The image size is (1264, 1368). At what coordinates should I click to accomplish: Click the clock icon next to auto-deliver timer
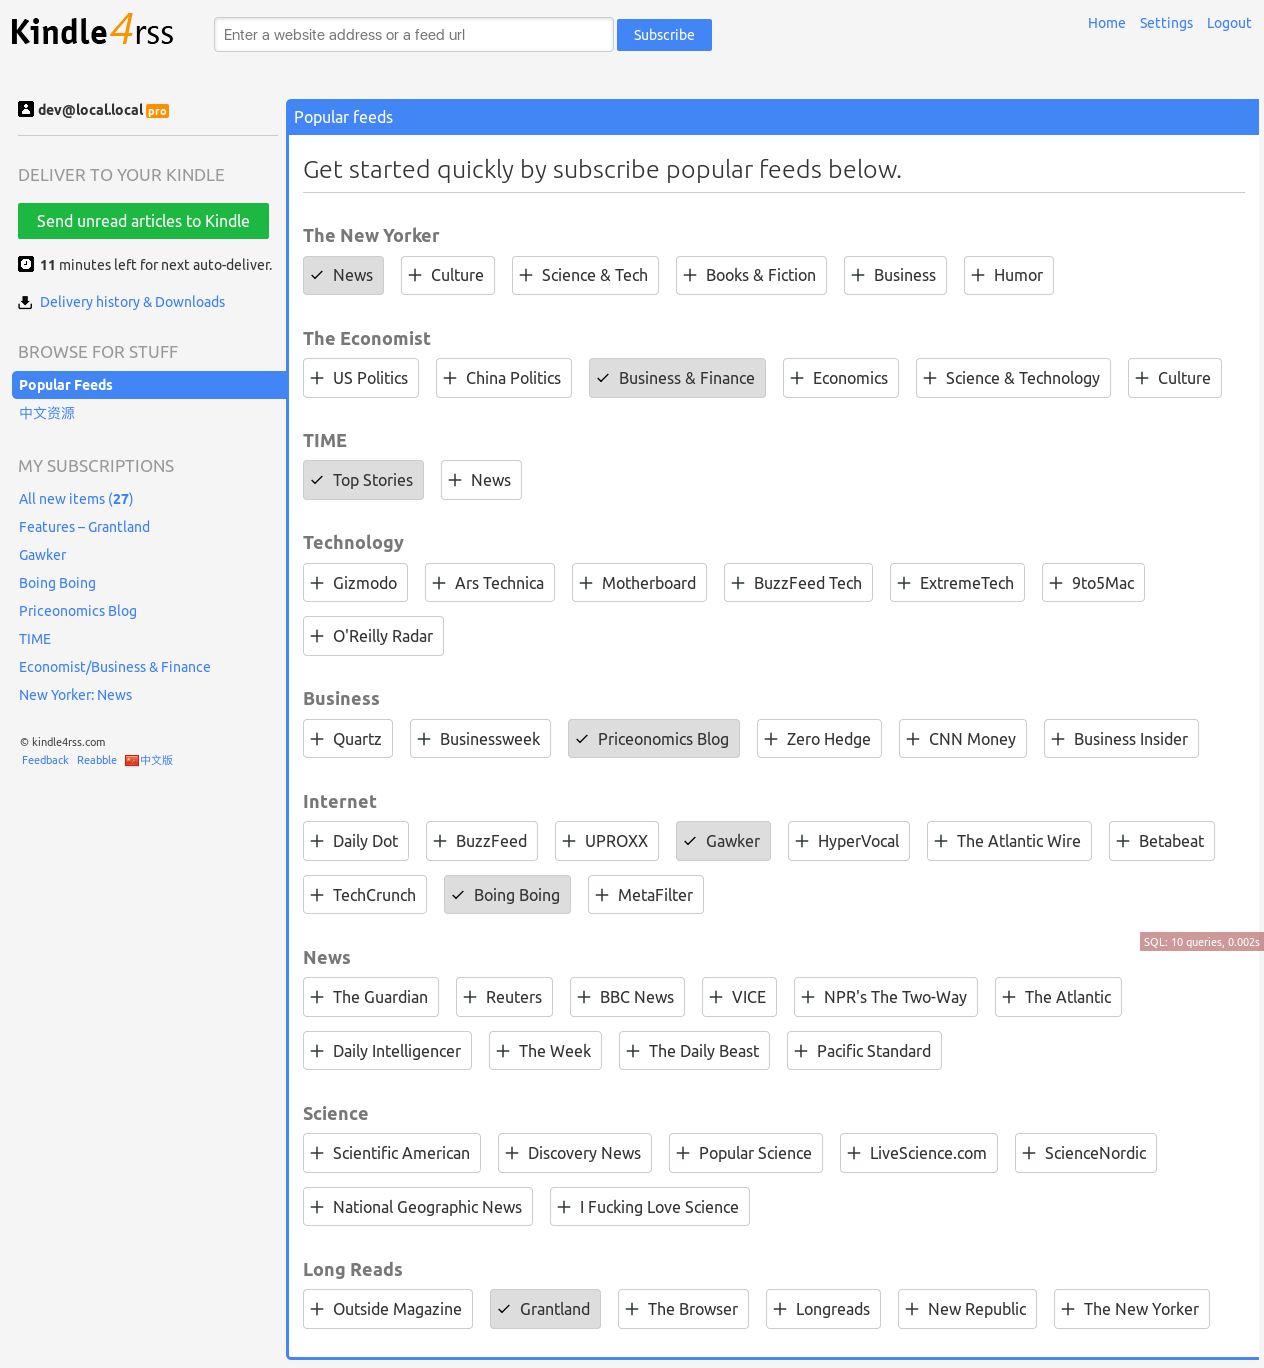point(26,264)
